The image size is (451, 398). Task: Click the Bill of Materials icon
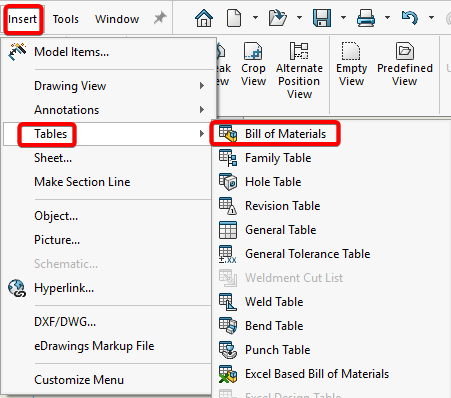point(228,134)
